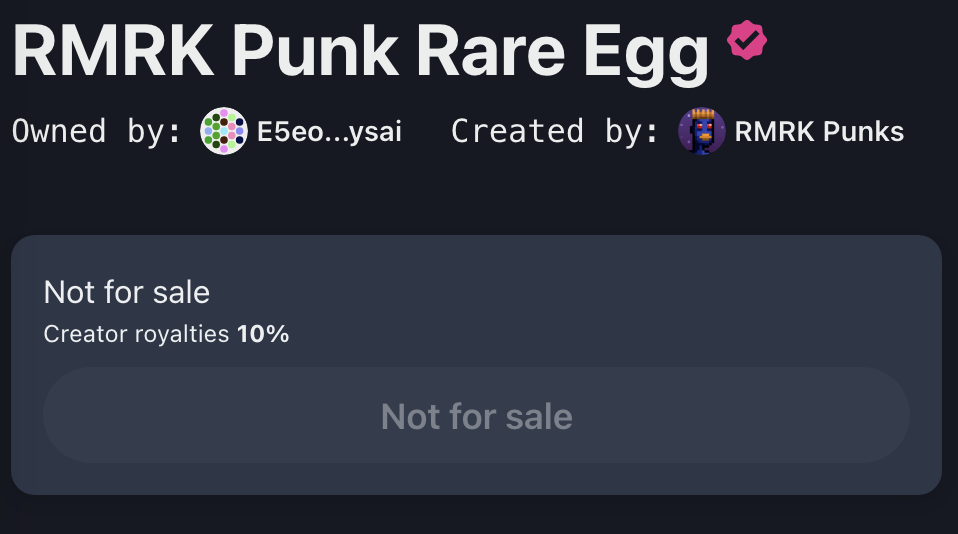Click the word 'royalties' under Not for sale
958x534 pixels.
[x=182, y=334]
